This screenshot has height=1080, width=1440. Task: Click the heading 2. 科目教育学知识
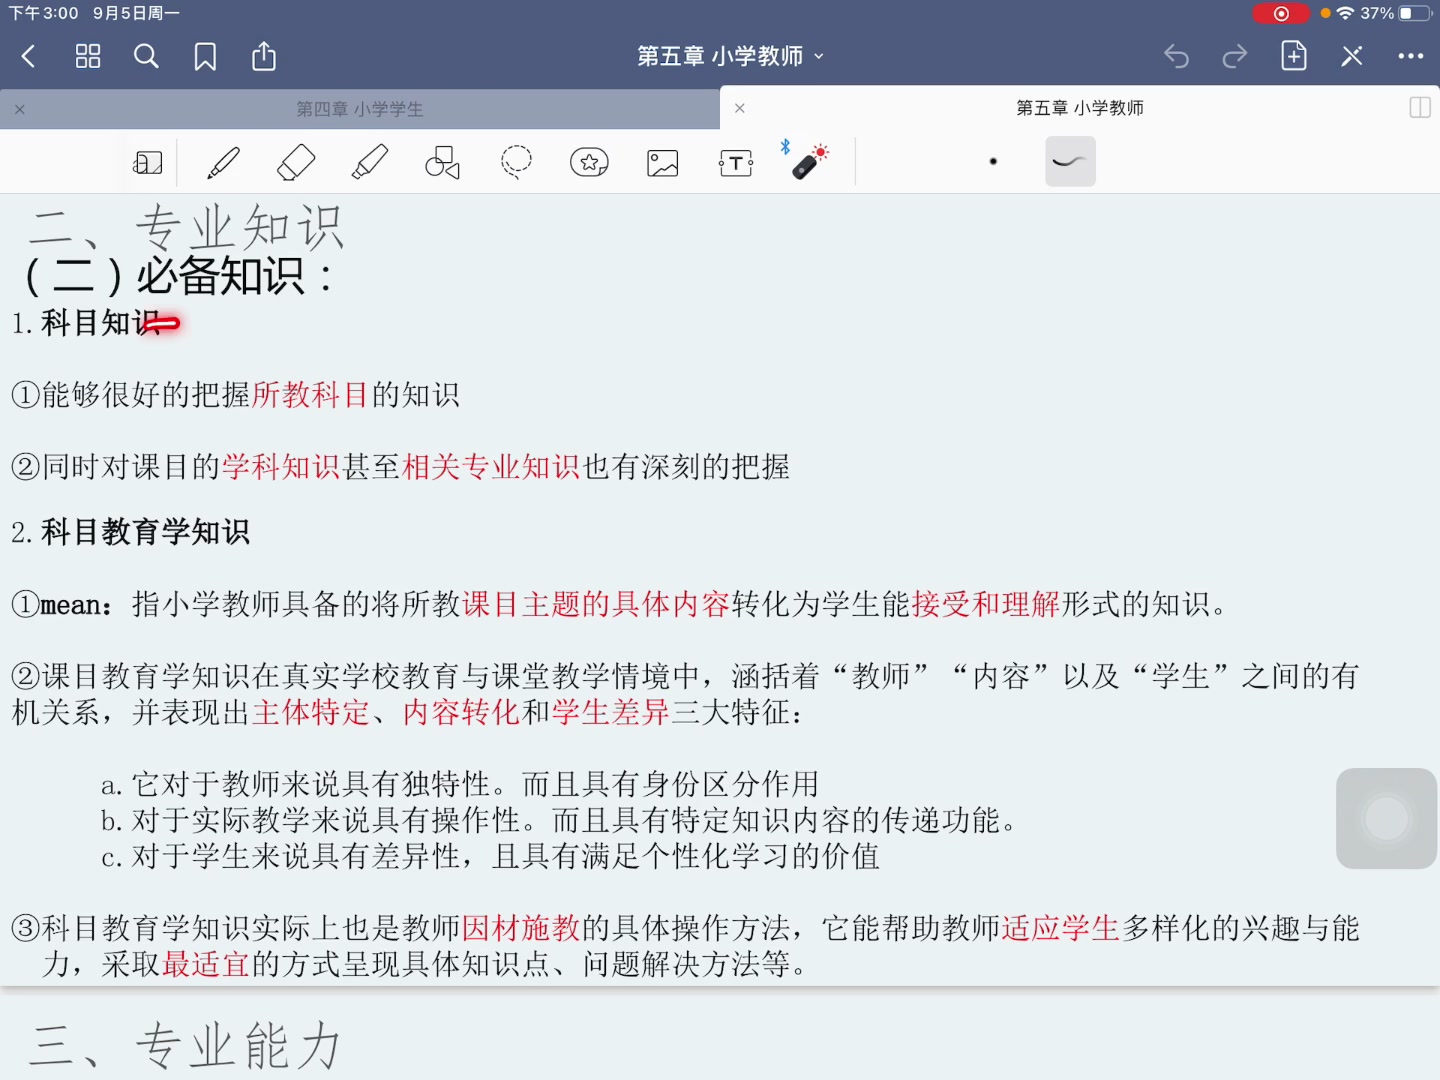[x=130, y=532]
